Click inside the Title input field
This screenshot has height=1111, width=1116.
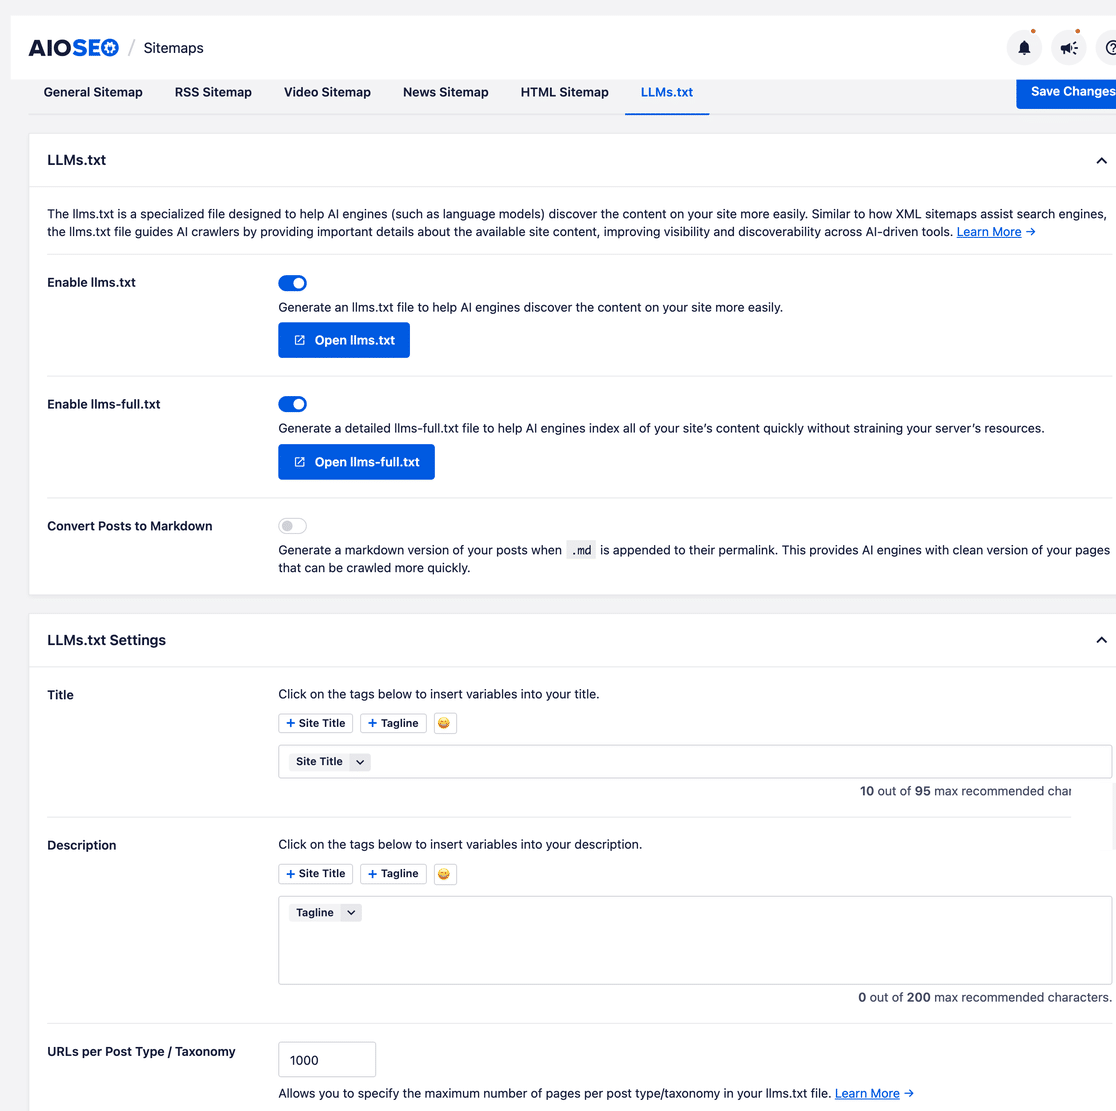tap(695, 762)
